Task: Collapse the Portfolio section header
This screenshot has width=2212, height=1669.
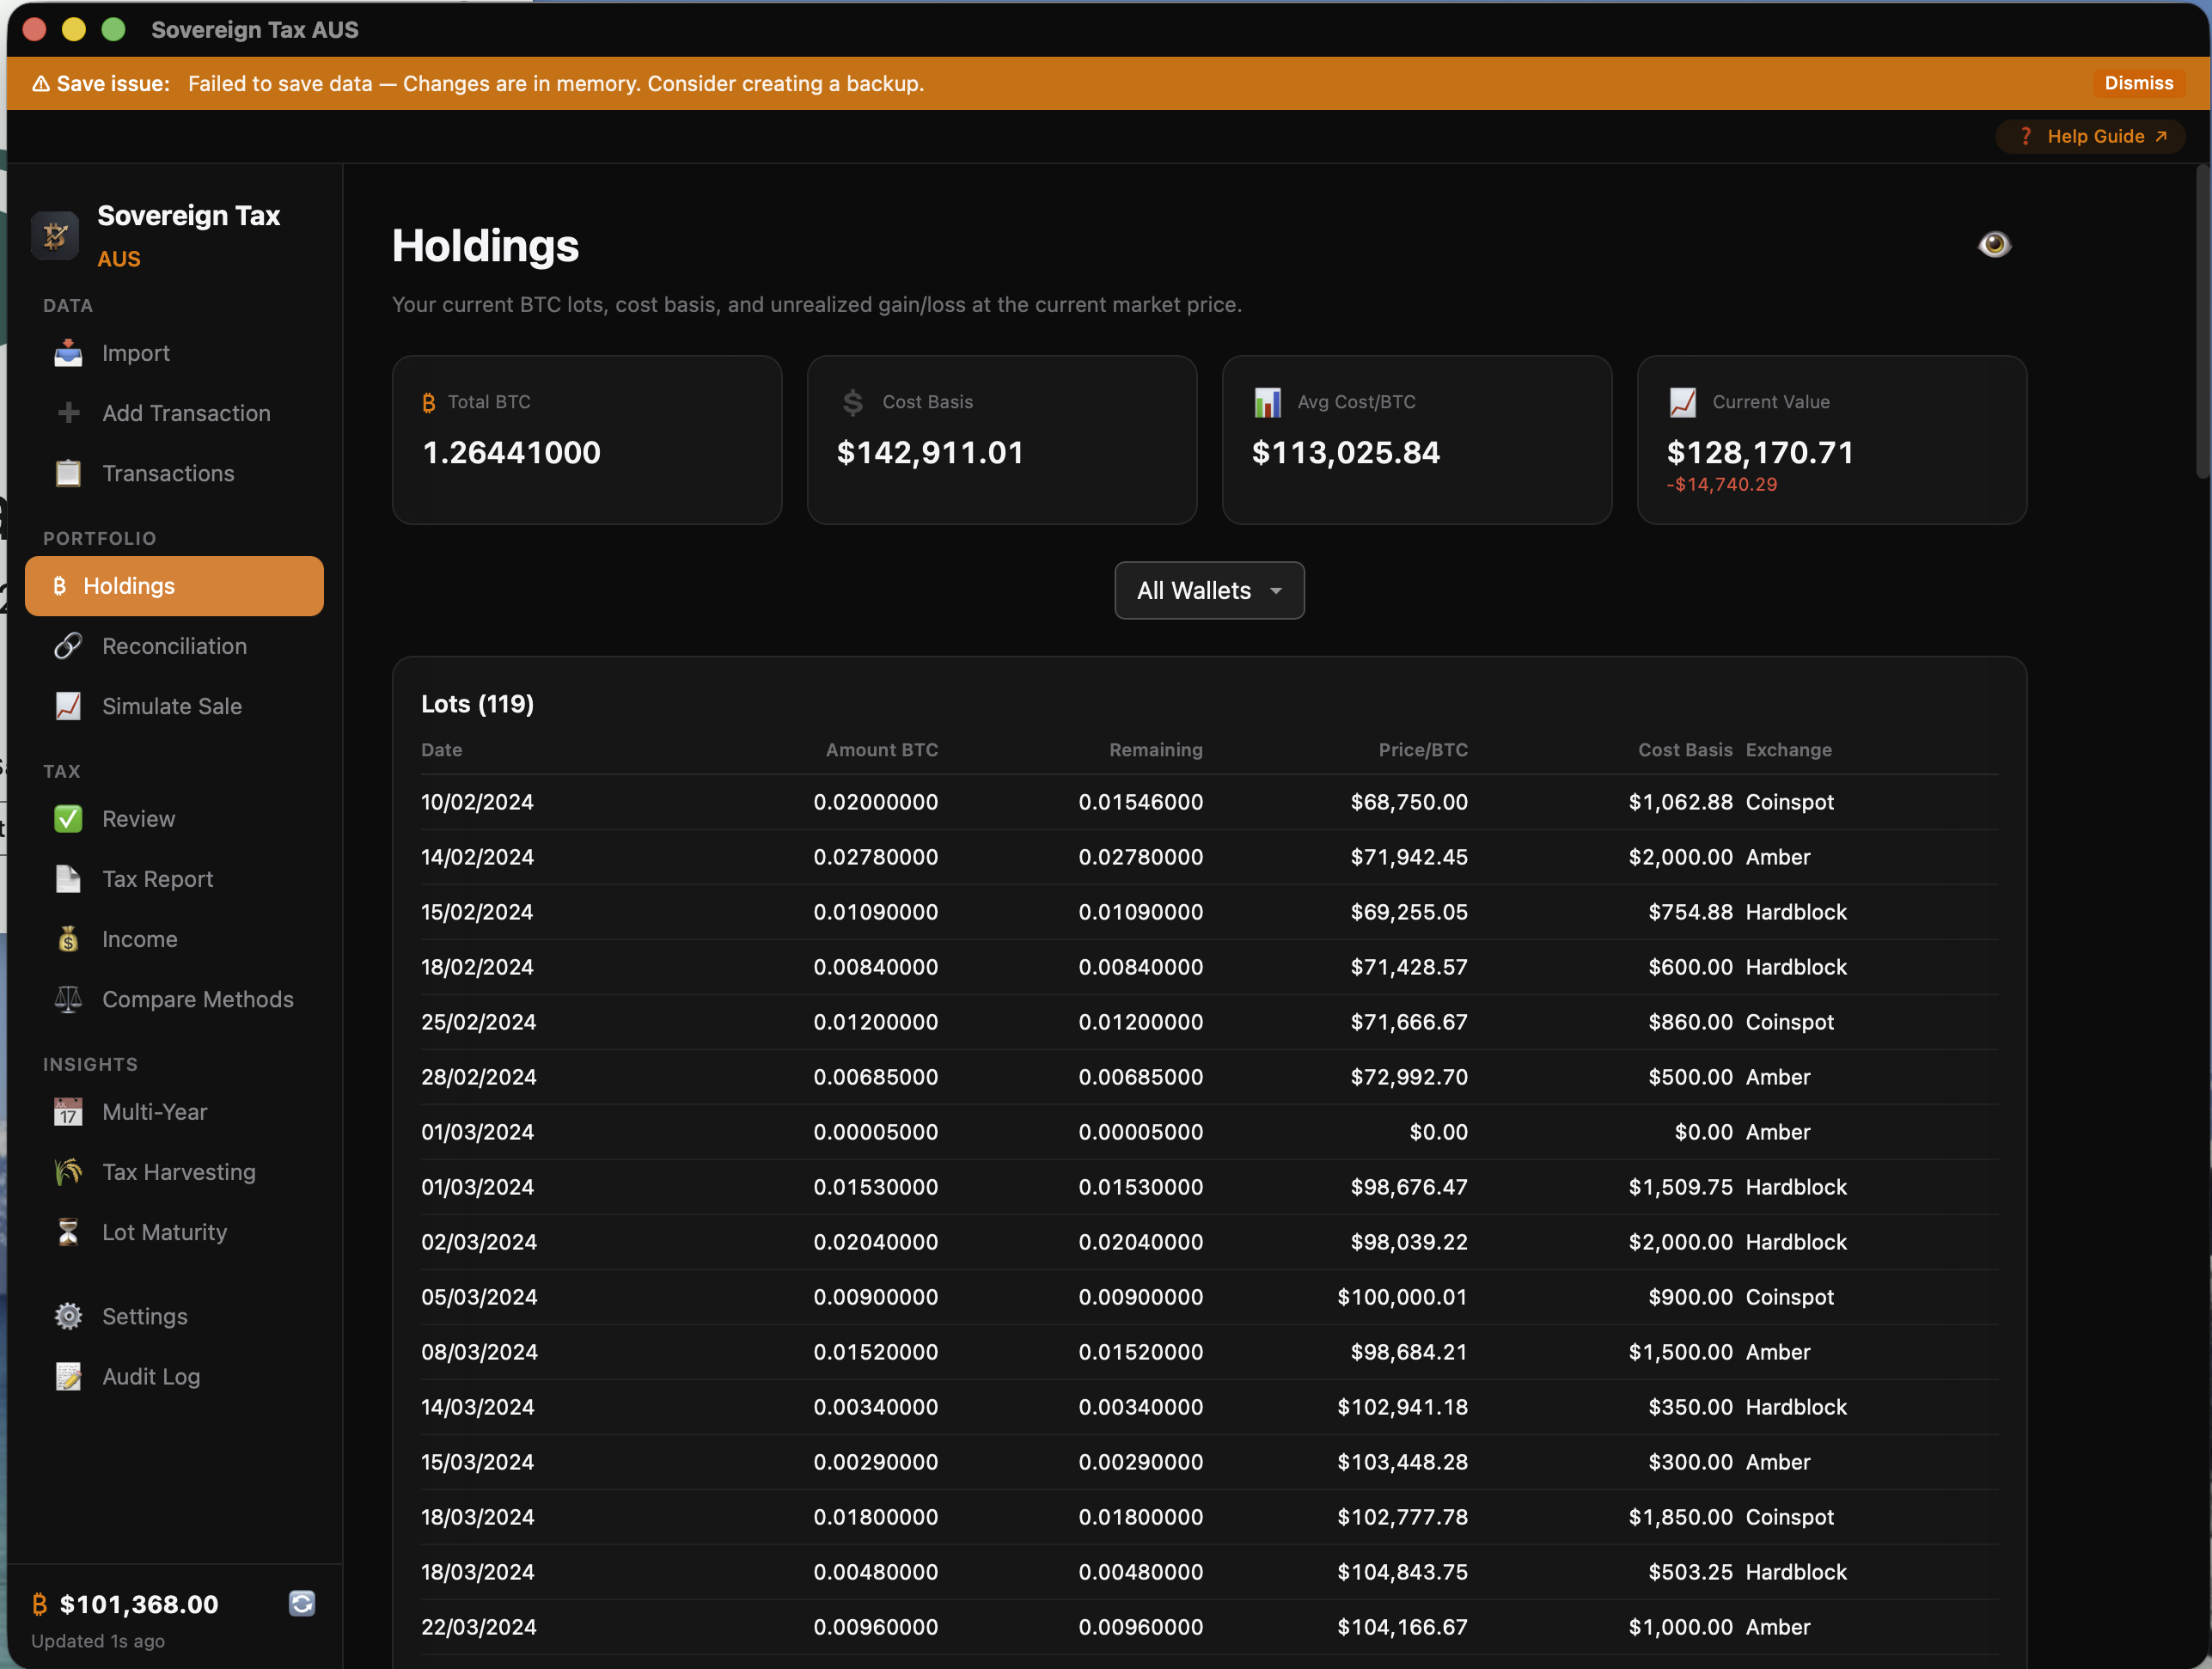Action: (99, 538)
